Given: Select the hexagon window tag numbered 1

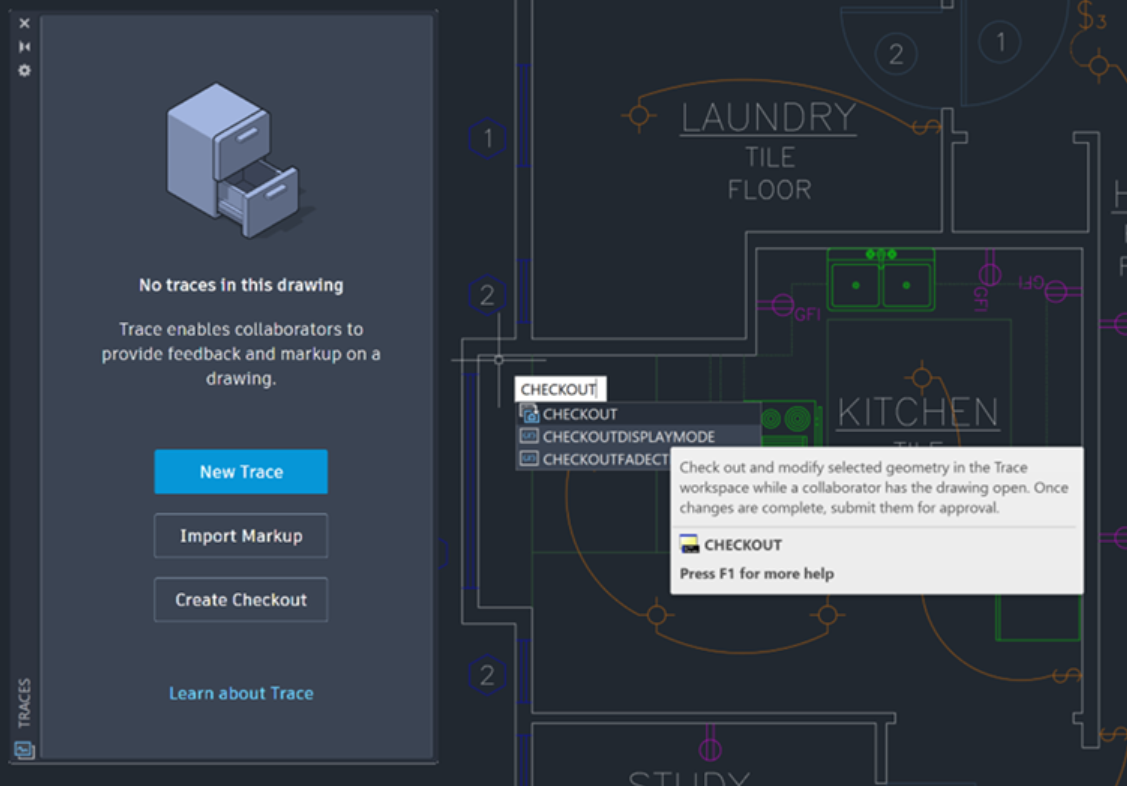Looking at the screenshot, I should (x=487, y=138).
